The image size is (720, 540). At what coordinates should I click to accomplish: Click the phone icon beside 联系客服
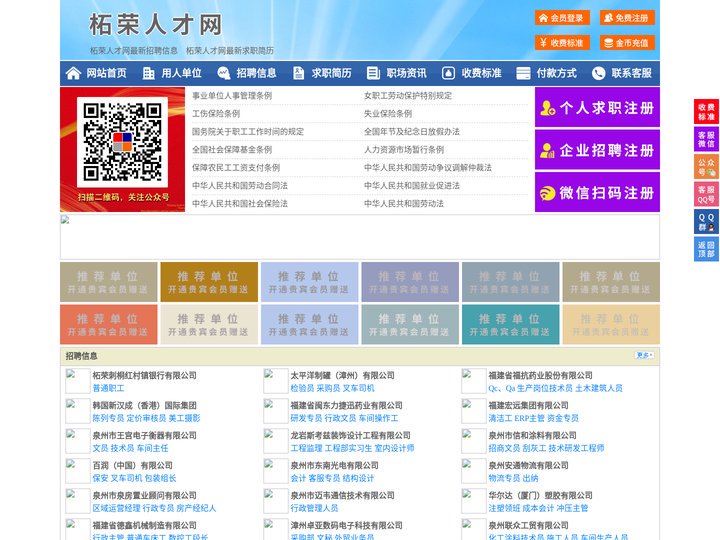click(598, 73)
